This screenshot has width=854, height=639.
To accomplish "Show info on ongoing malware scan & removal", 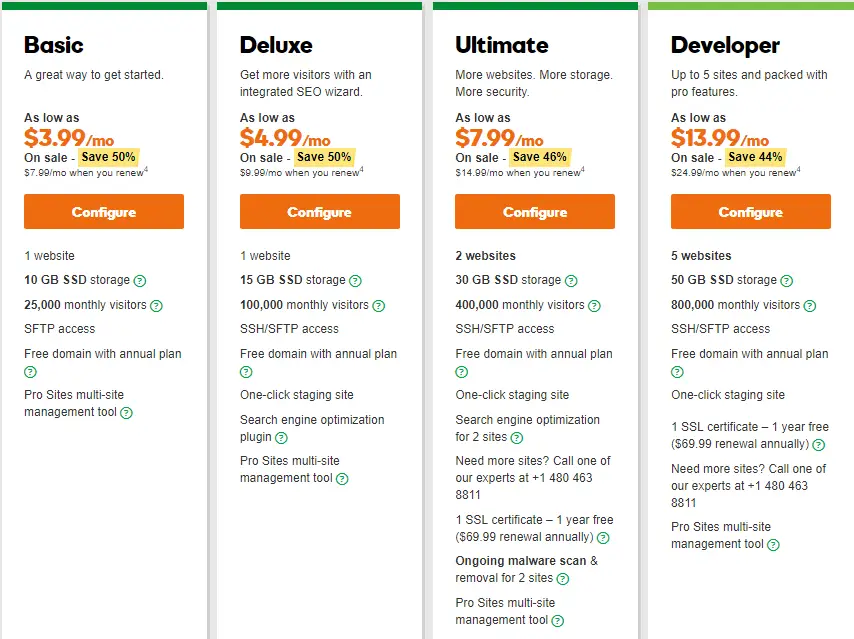I will coord(563,579).
